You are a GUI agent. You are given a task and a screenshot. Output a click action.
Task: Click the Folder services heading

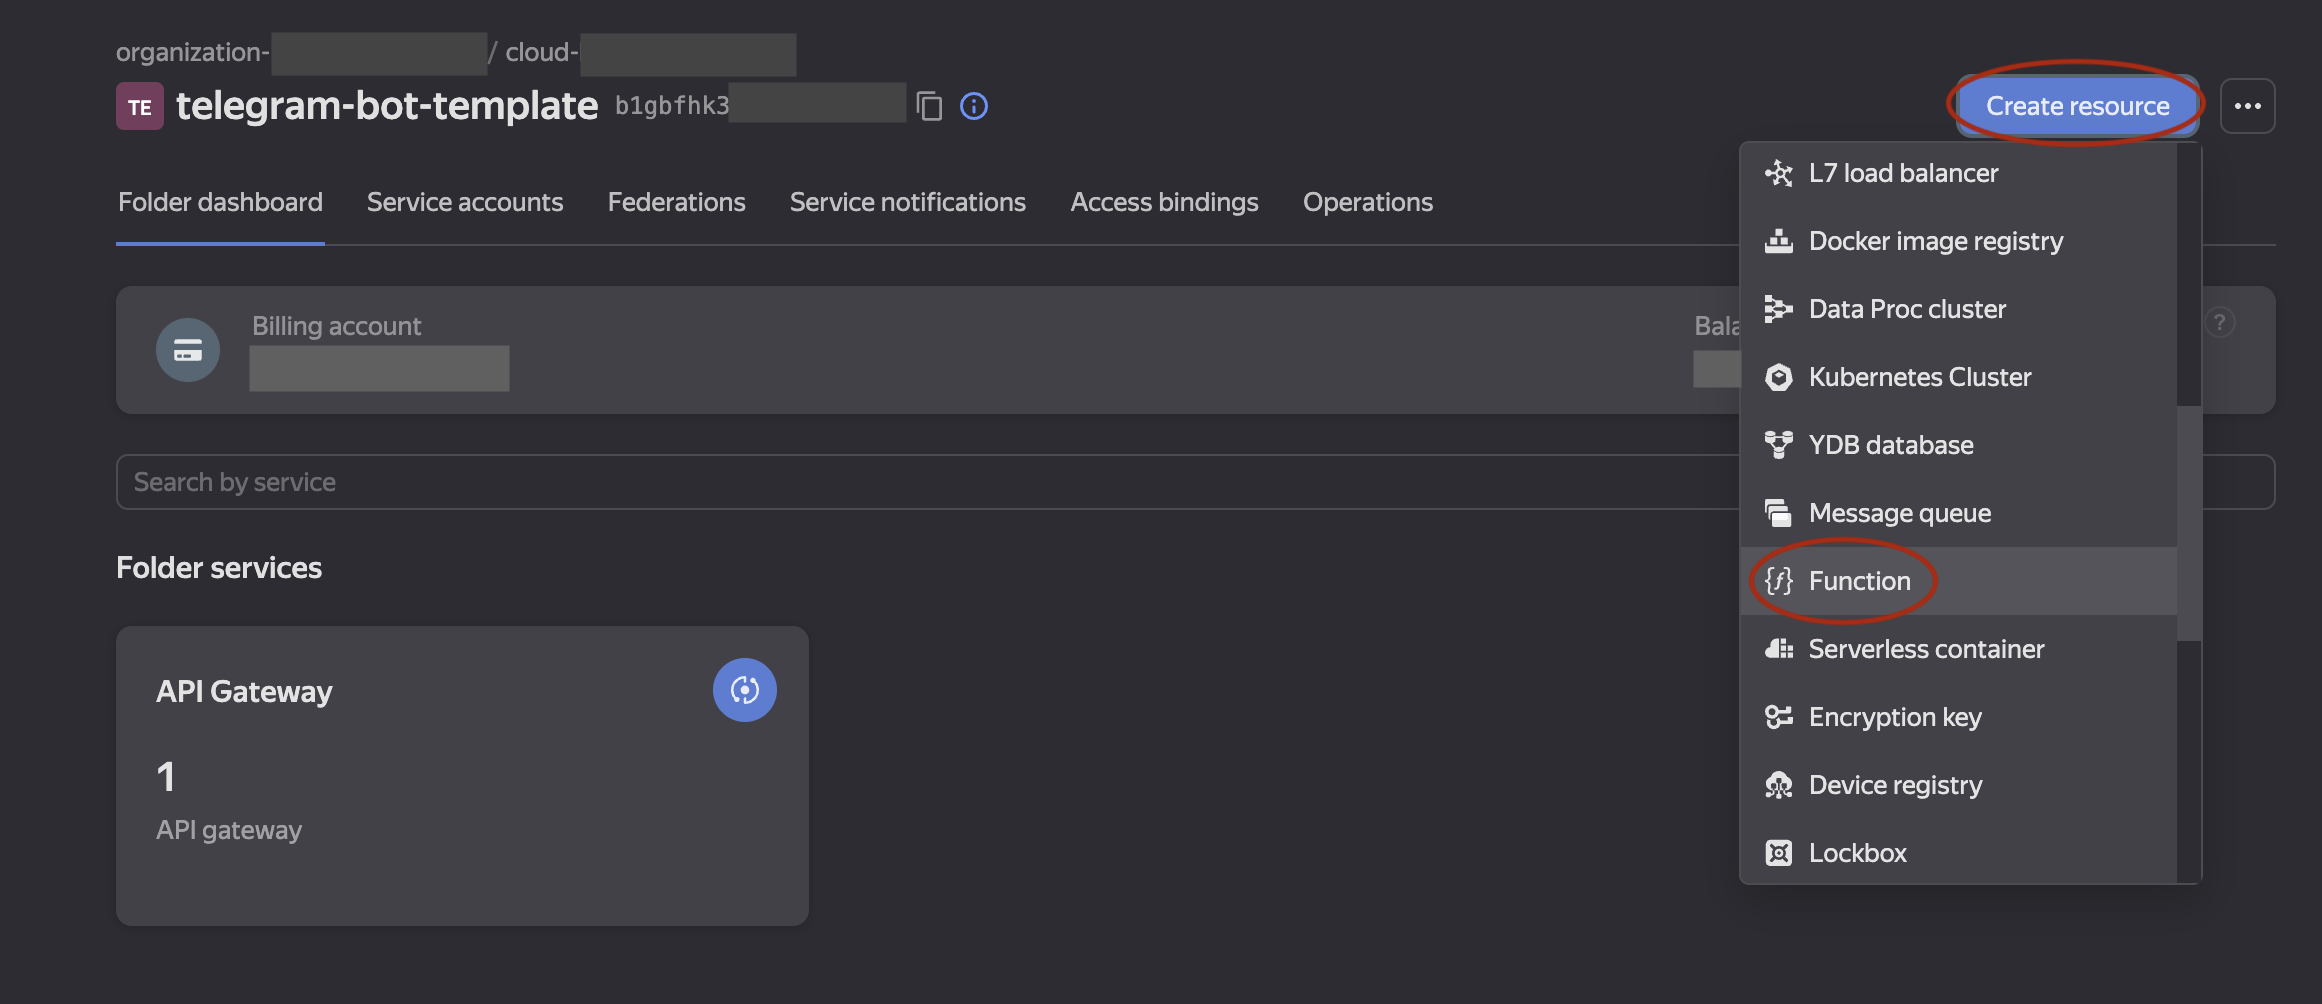click(x=219, y=568)
